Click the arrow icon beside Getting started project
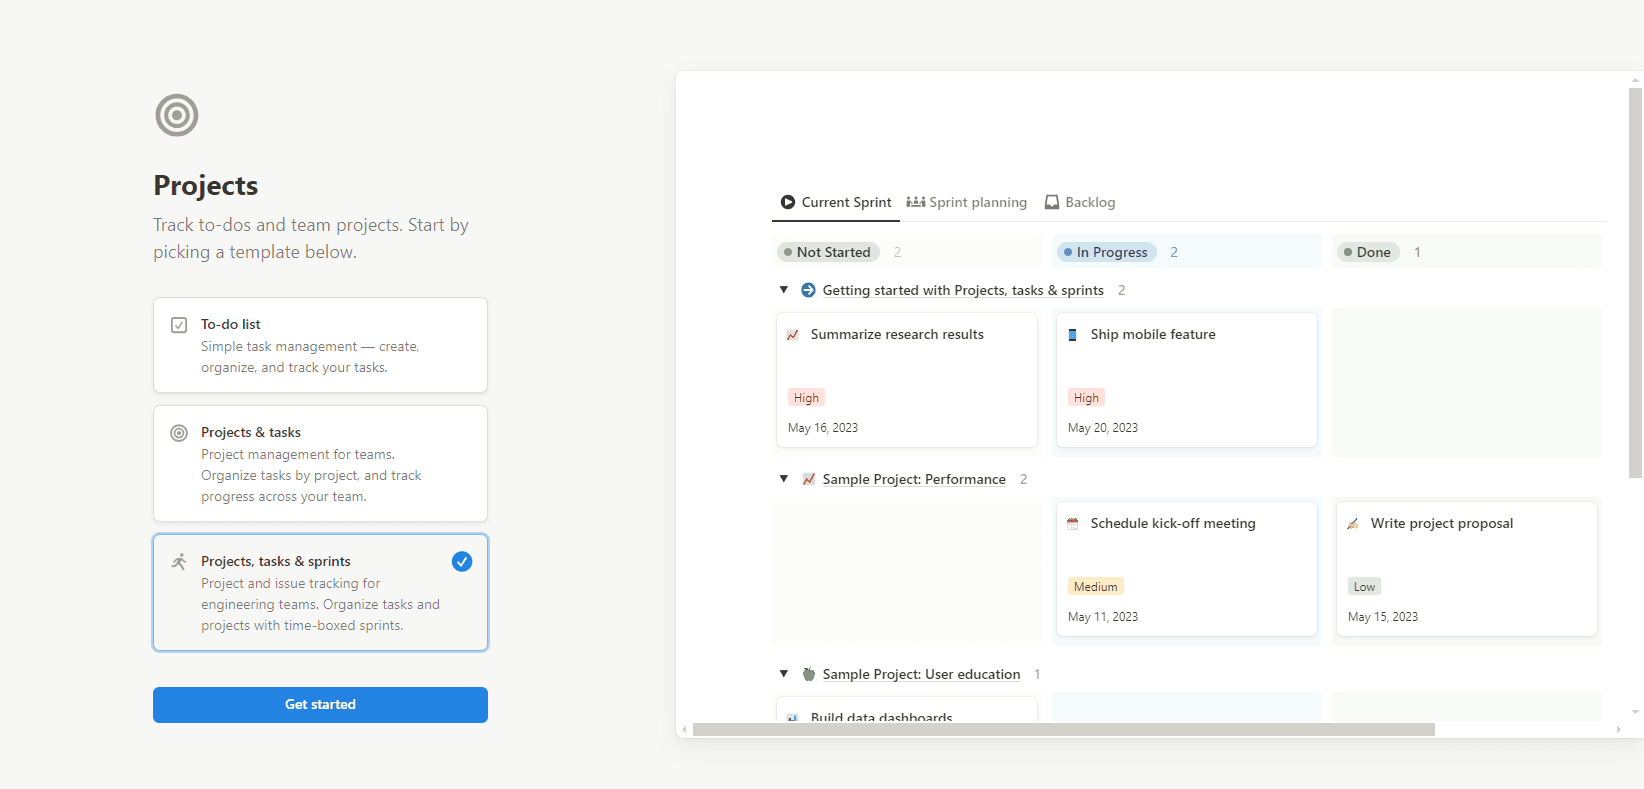This screenshot has width=1644, height=789. point(809,290)
